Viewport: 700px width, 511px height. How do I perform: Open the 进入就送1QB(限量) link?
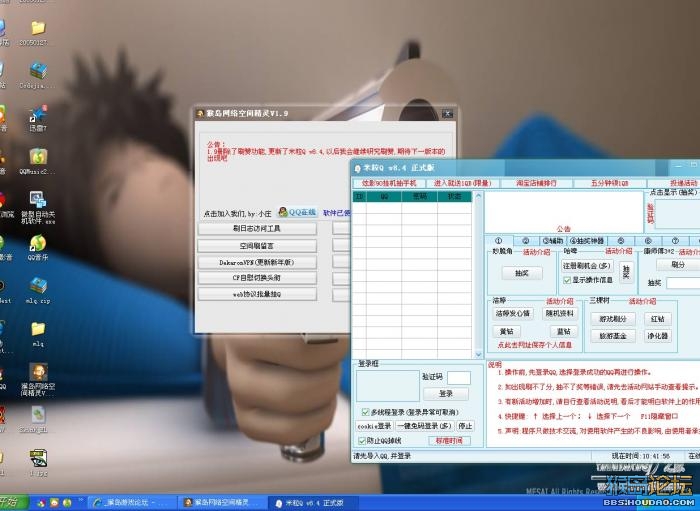462,183
